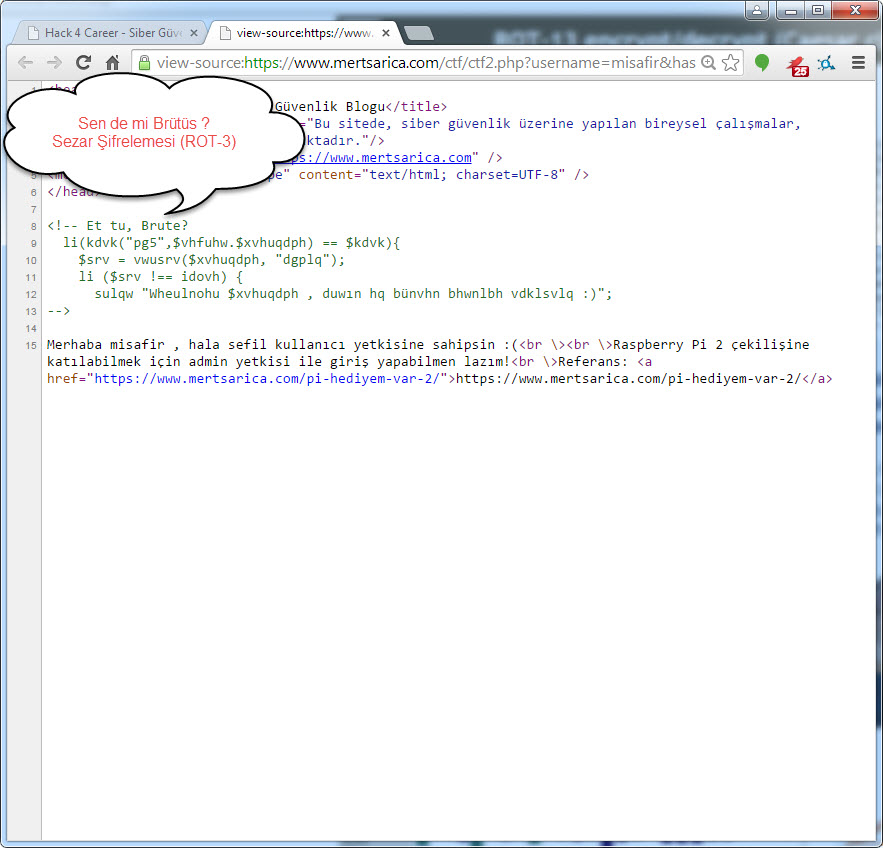The width and height of the screenshot is (883, 848).
Task: Open the Chrome hamburger menu
Action: (x=858, y=63)
